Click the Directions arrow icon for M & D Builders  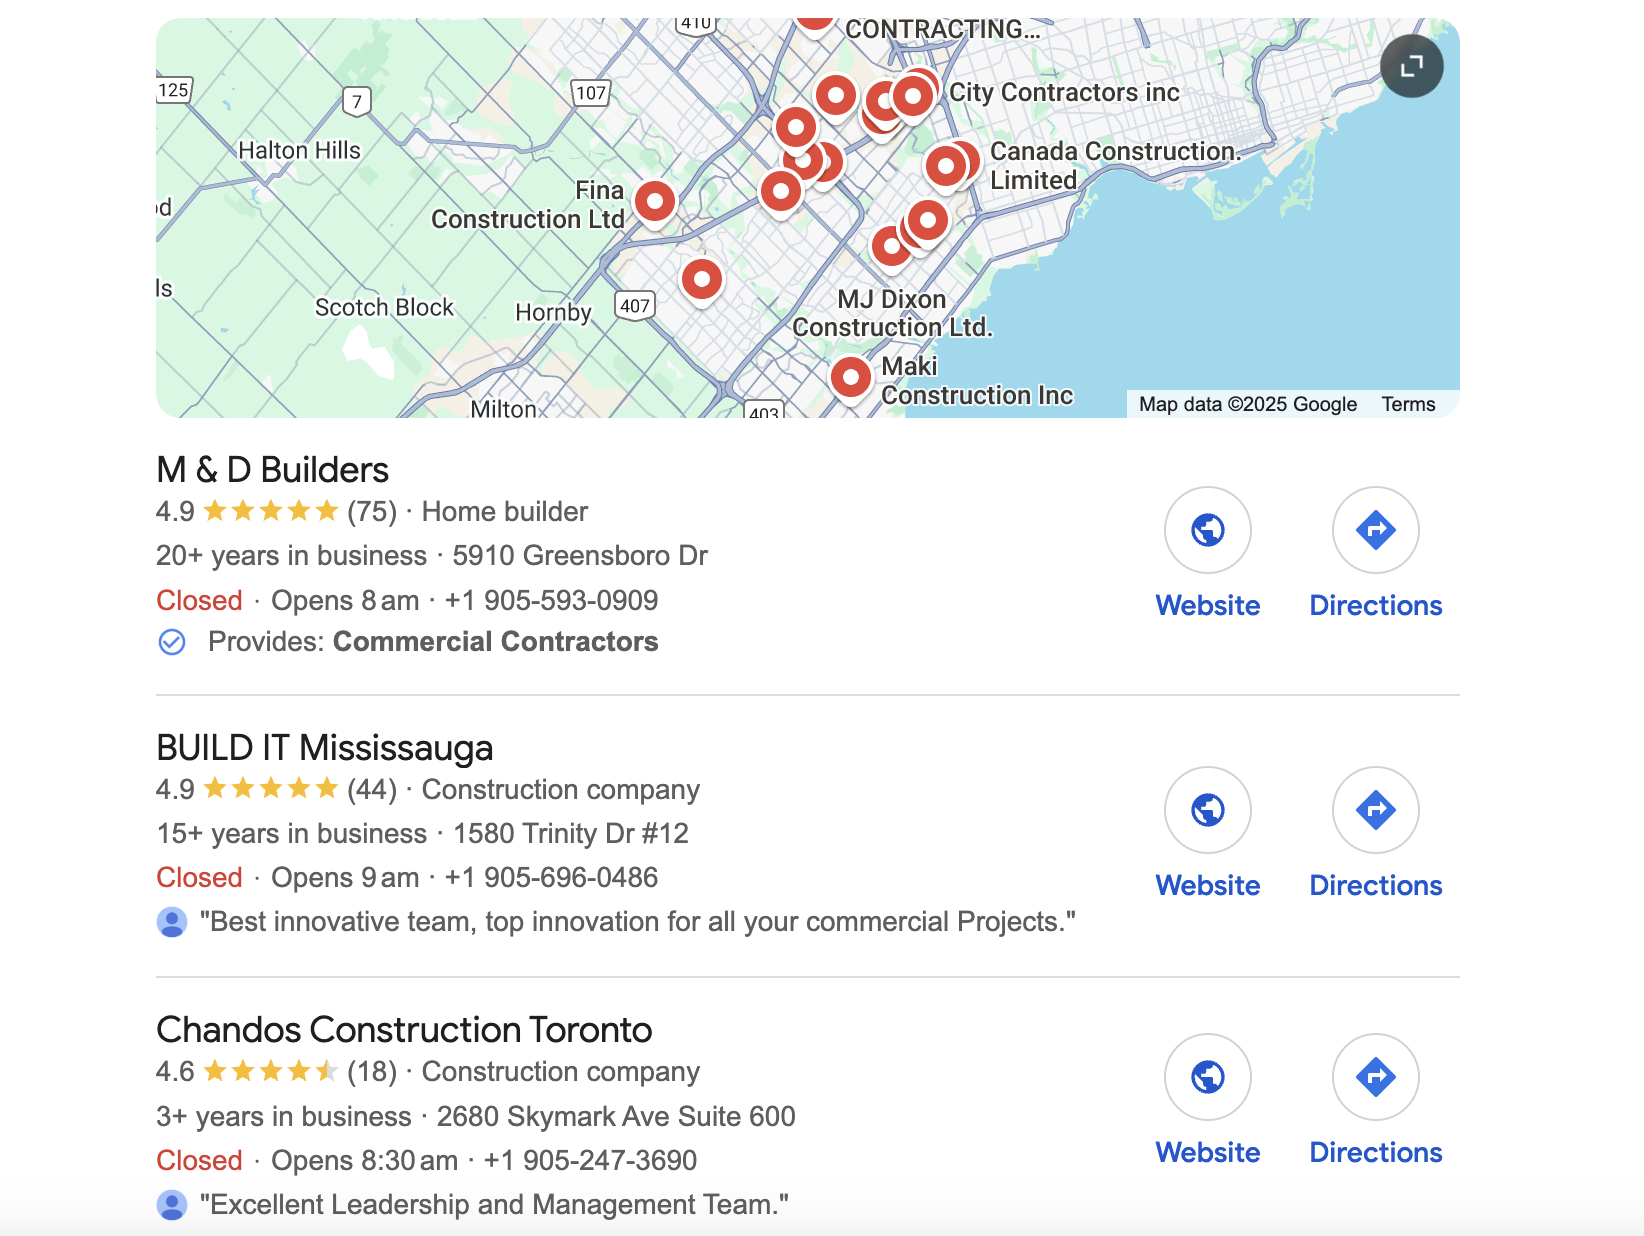(x=1375, y=530)
